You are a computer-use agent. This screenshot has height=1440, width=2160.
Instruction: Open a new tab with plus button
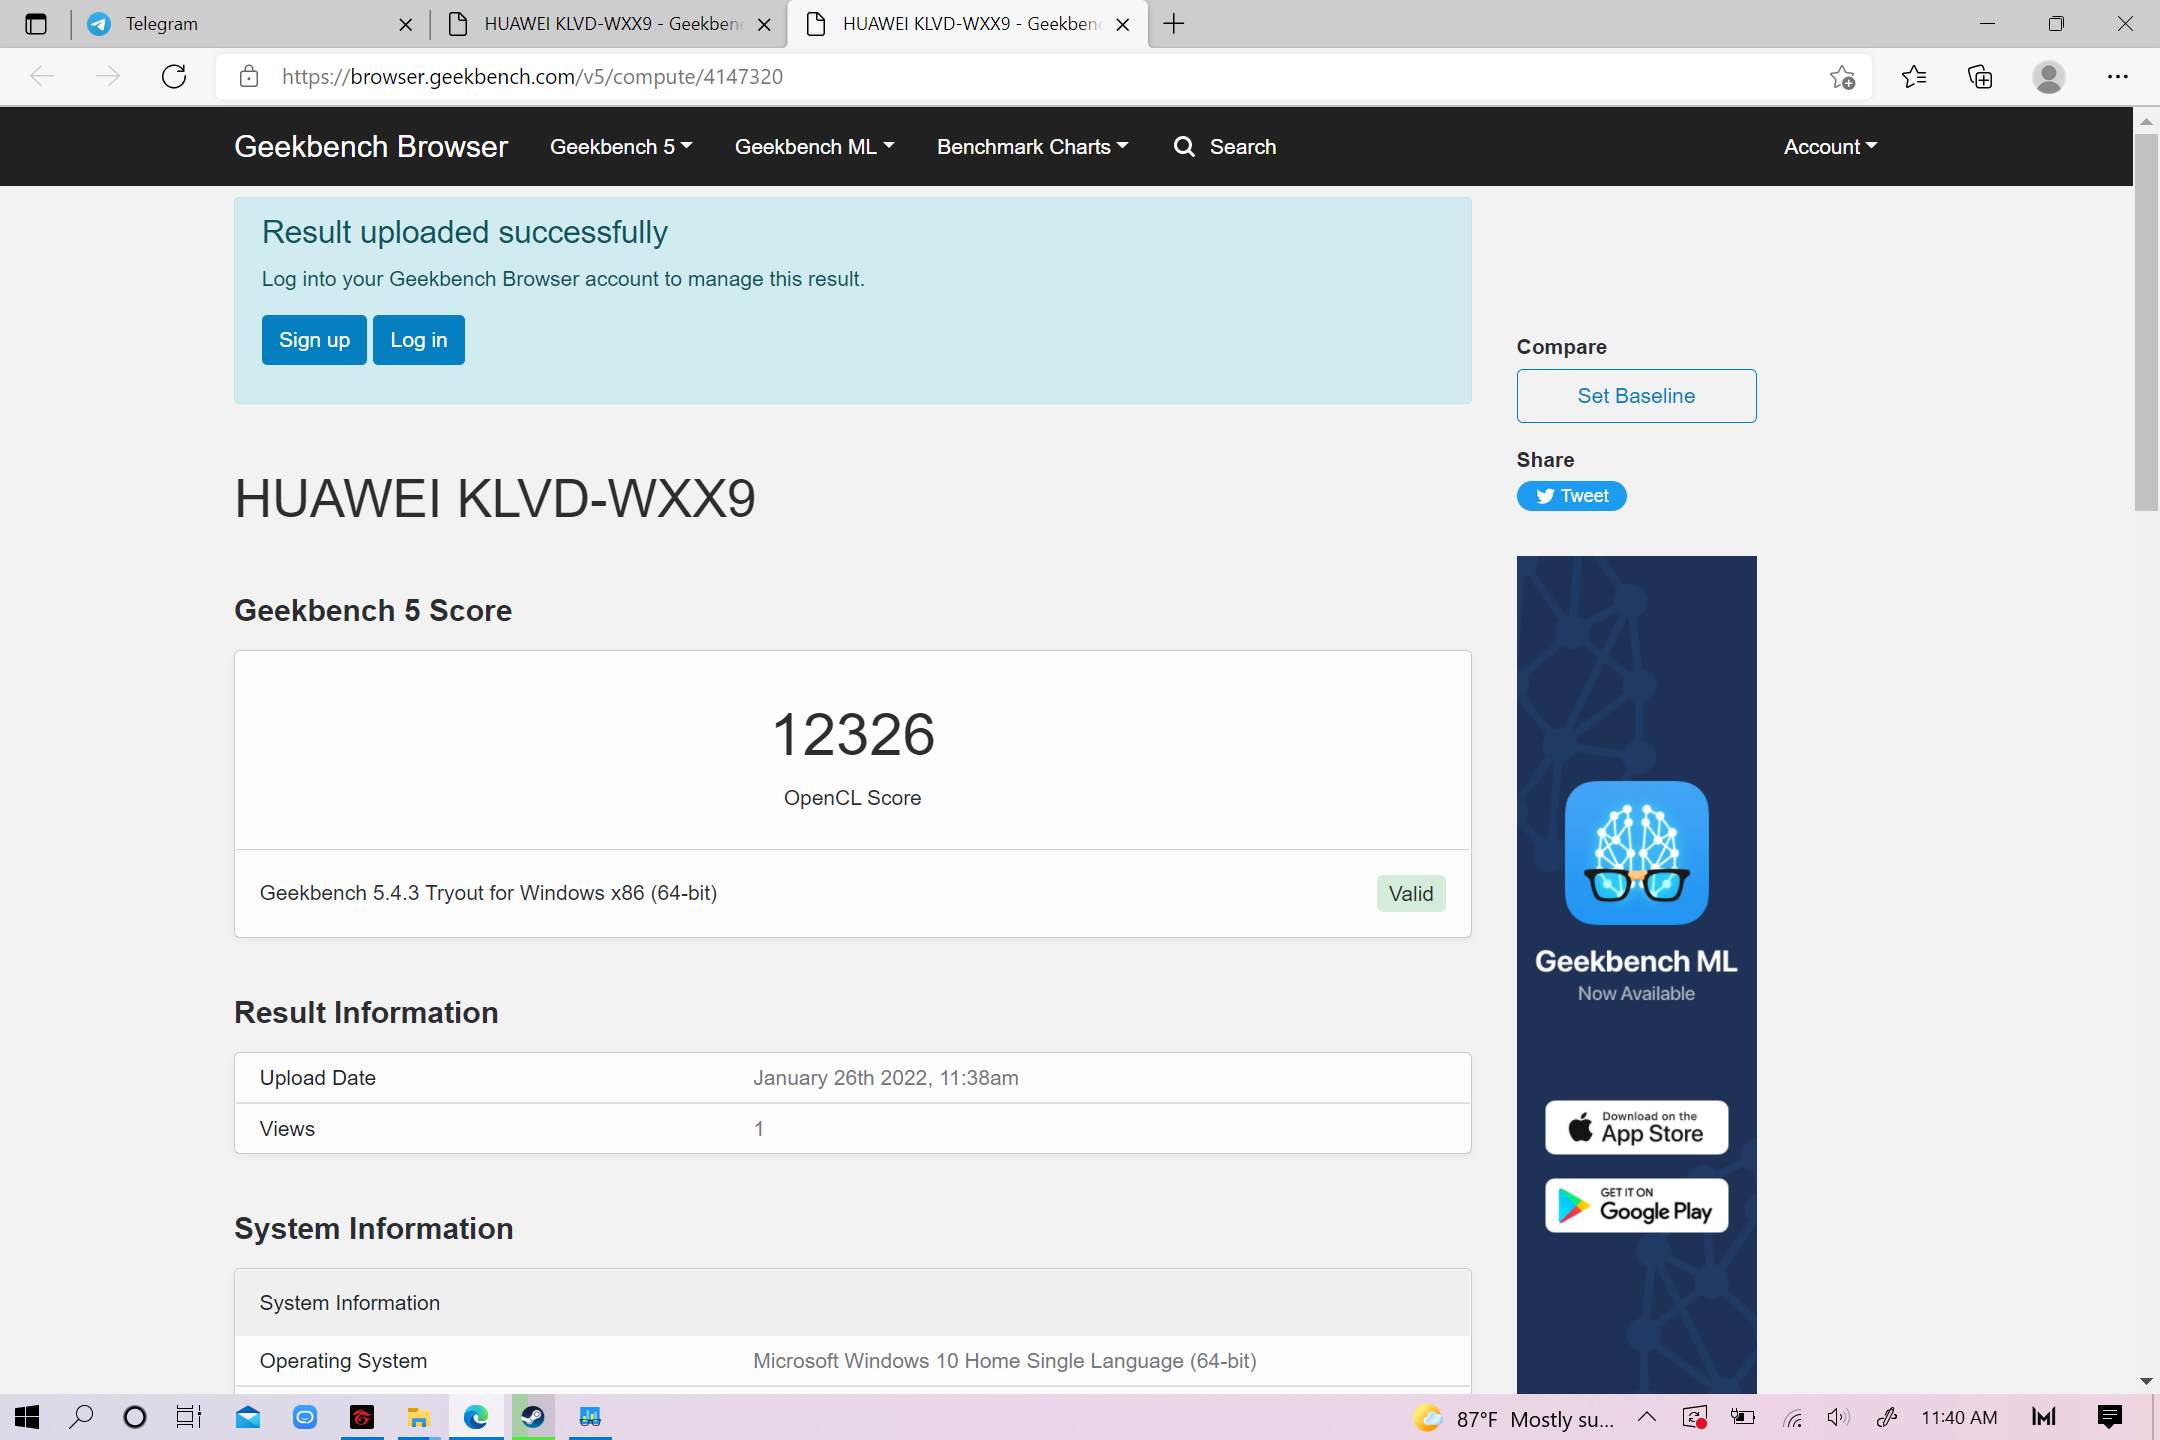(x=1174, y=24)
